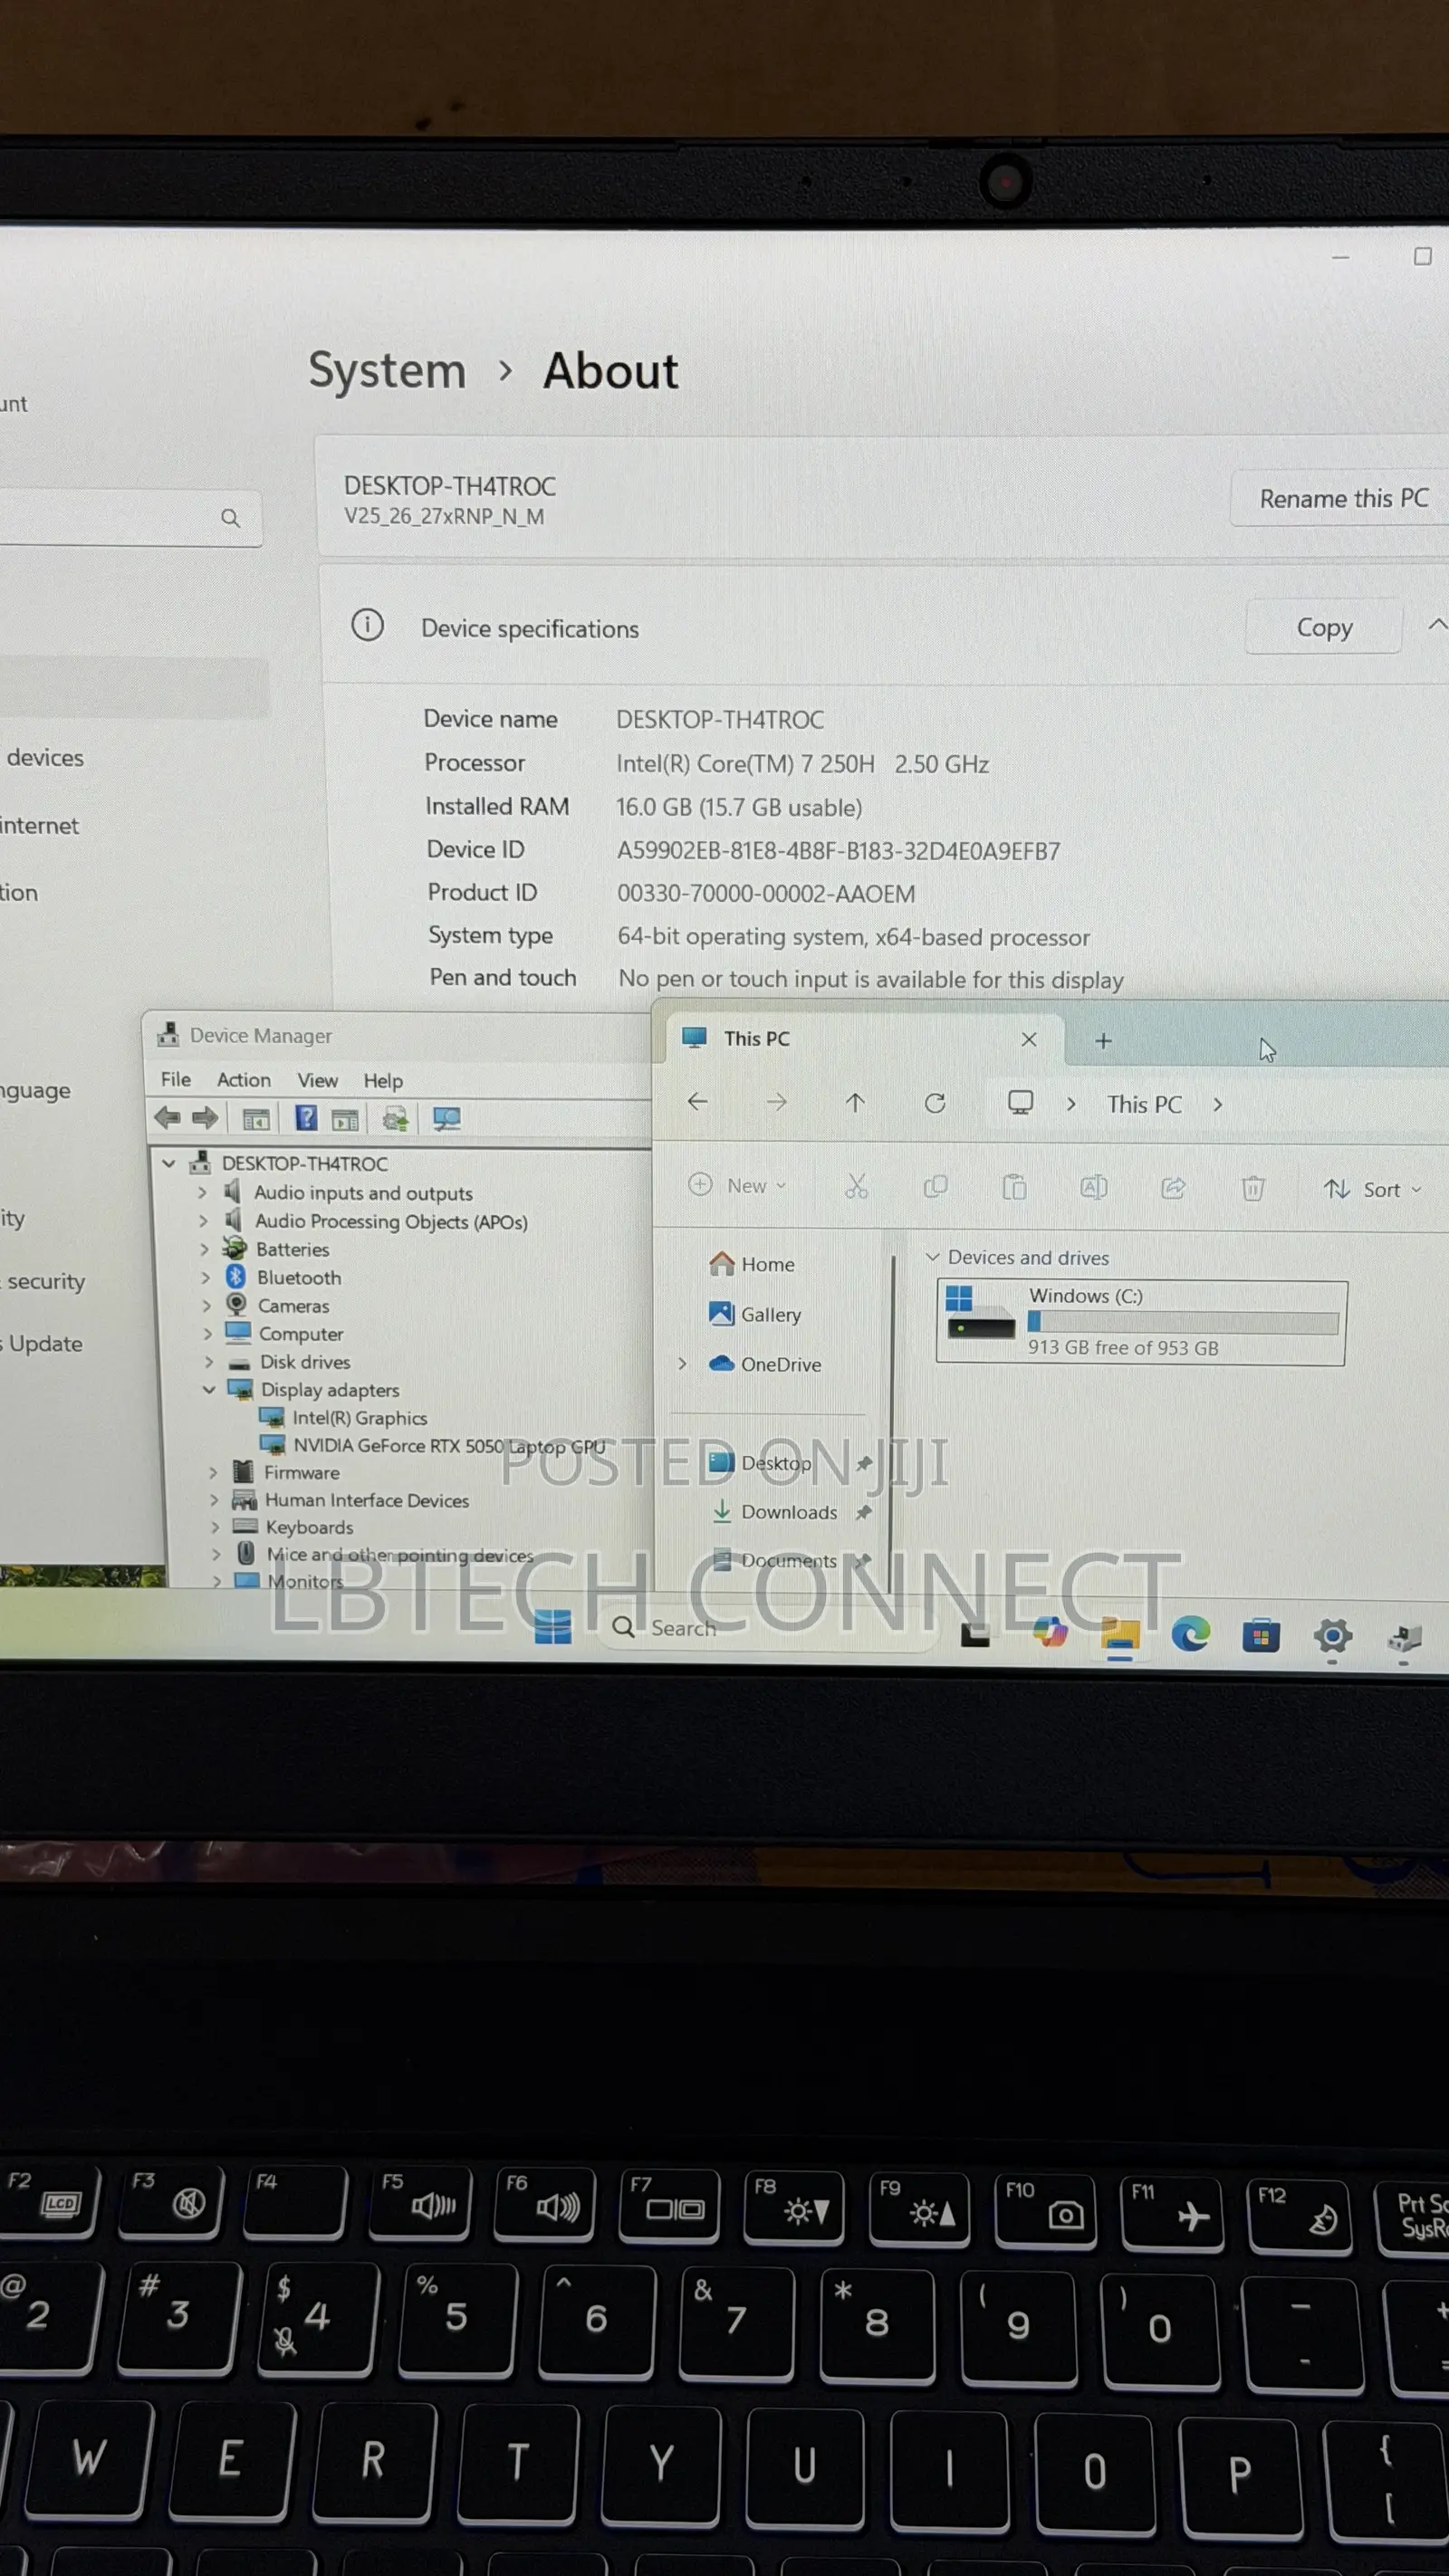Image resolution: width=1449 pixels, height=2576 pixels.
Task: Go up one folder level in File Explorer
Action: pyautogui.click(x=855, y=1103)
